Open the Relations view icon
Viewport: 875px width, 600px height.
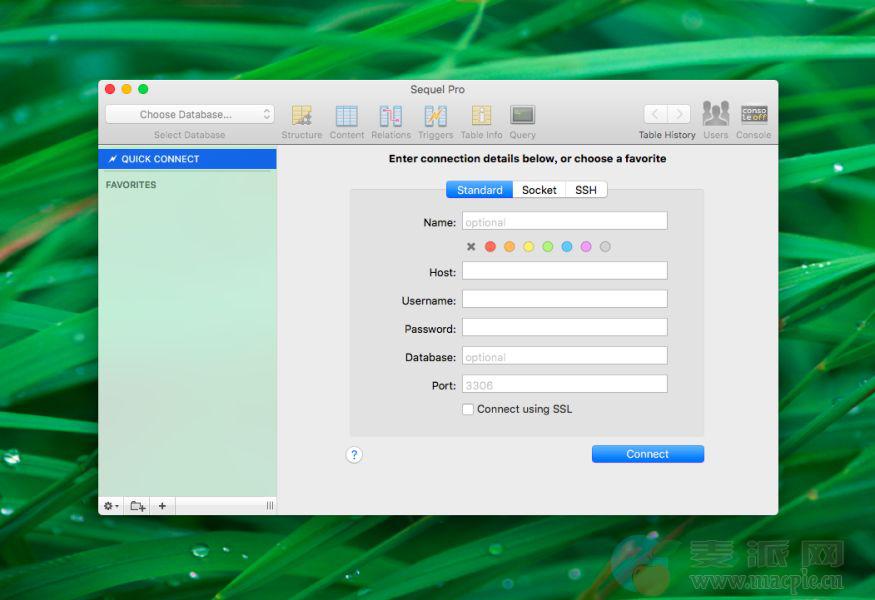coord(390,116)
